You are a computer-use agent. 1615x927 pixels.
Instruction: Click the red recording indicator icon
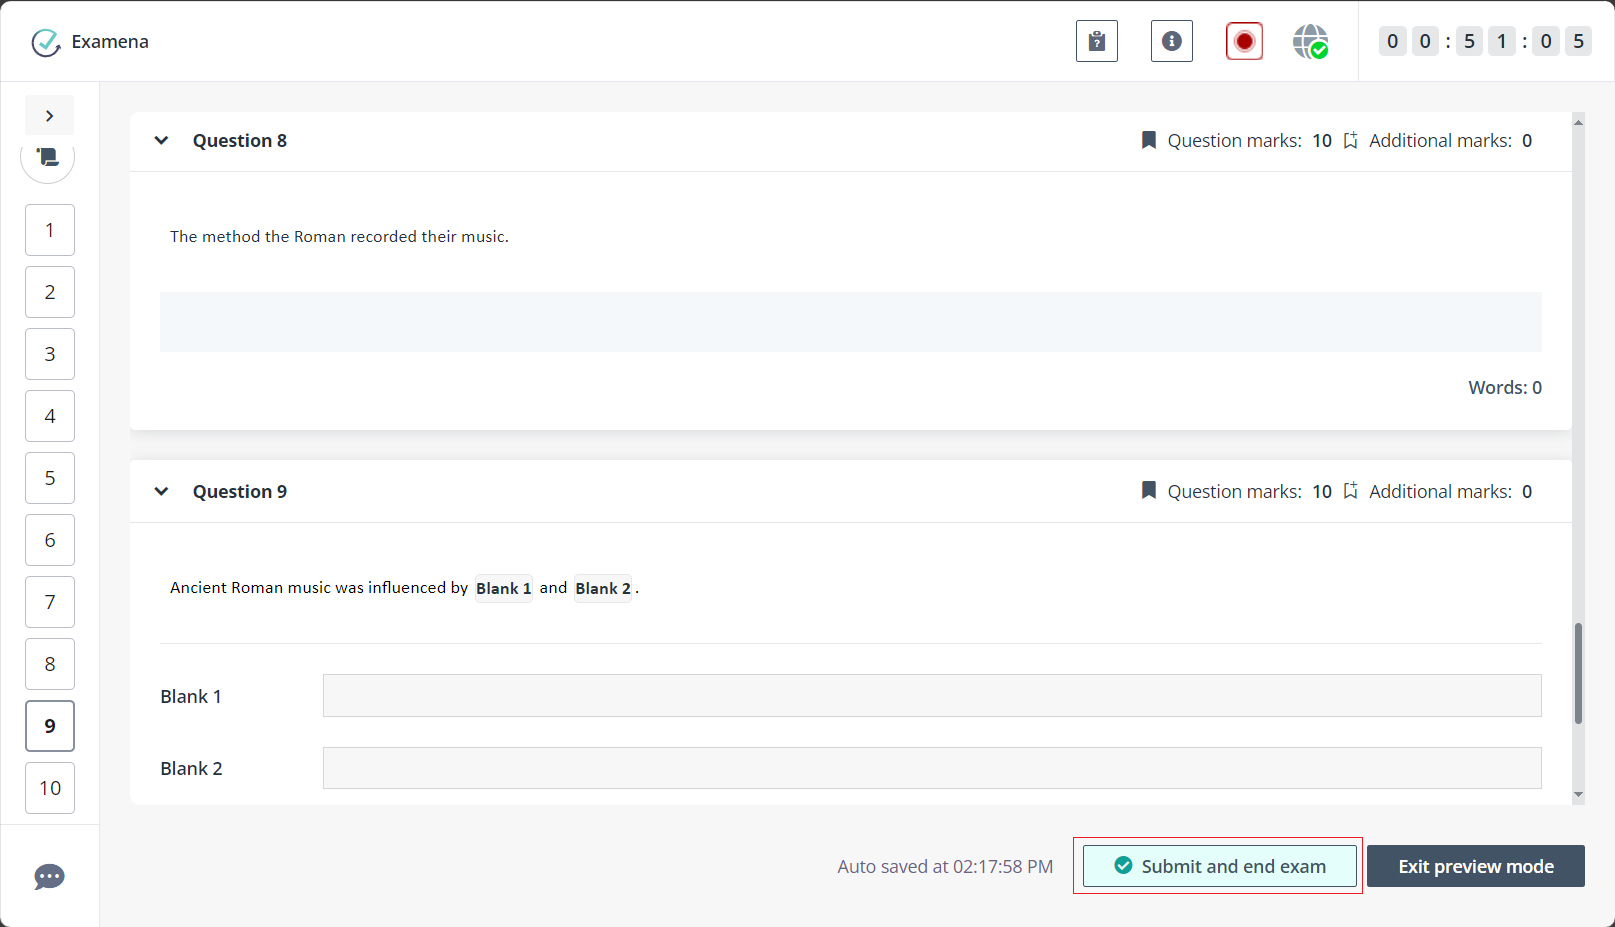click(x=1244, y=42)
